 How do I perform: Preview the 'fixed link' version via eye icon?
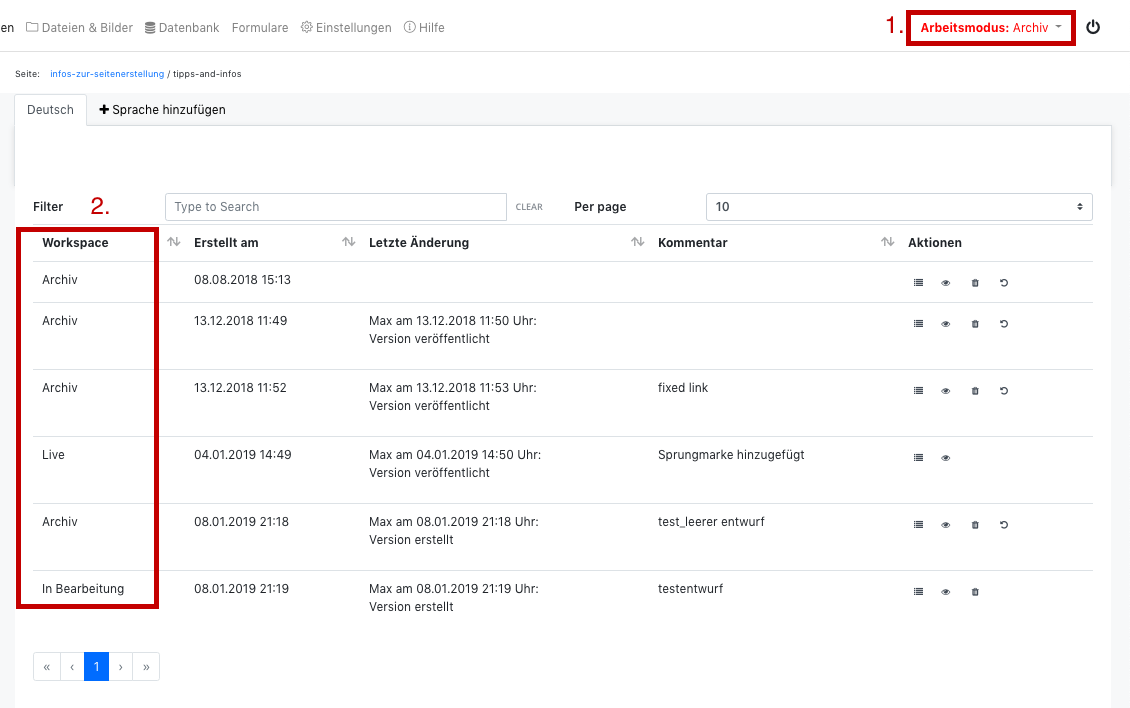(946, 391)
